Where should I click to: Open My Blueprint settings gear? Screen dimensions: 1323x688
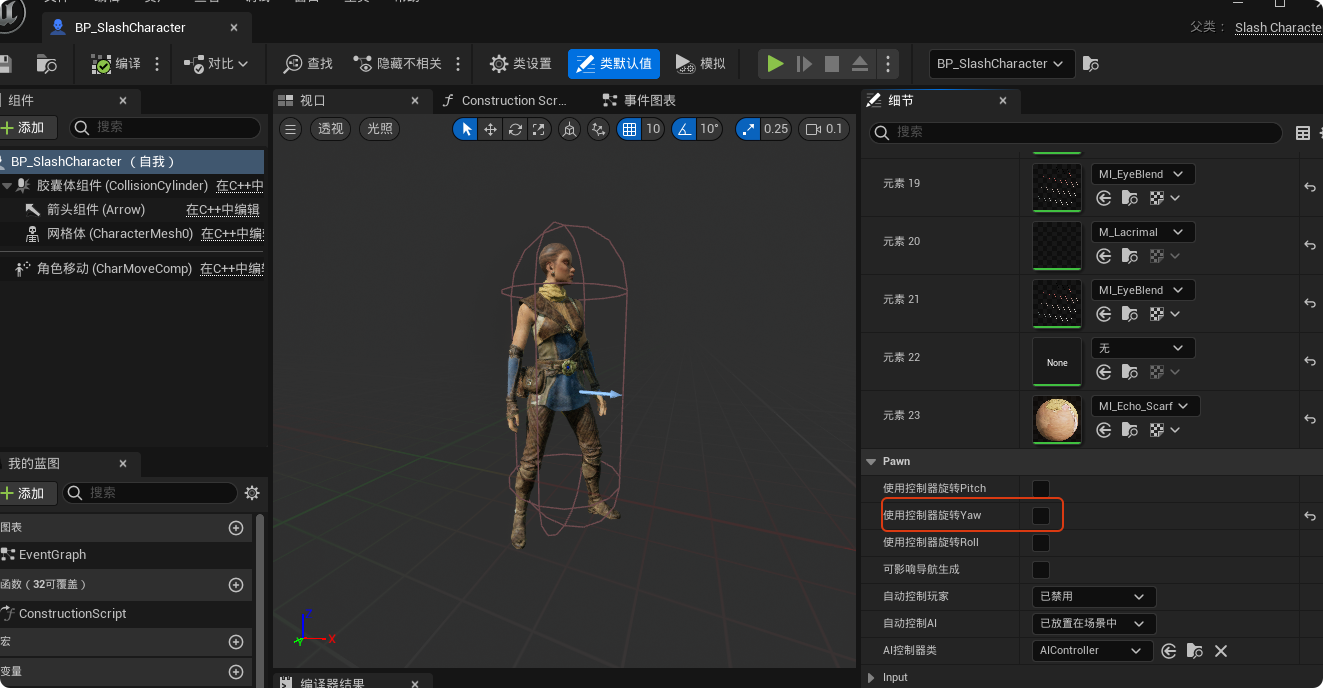(x=252, y=493)
